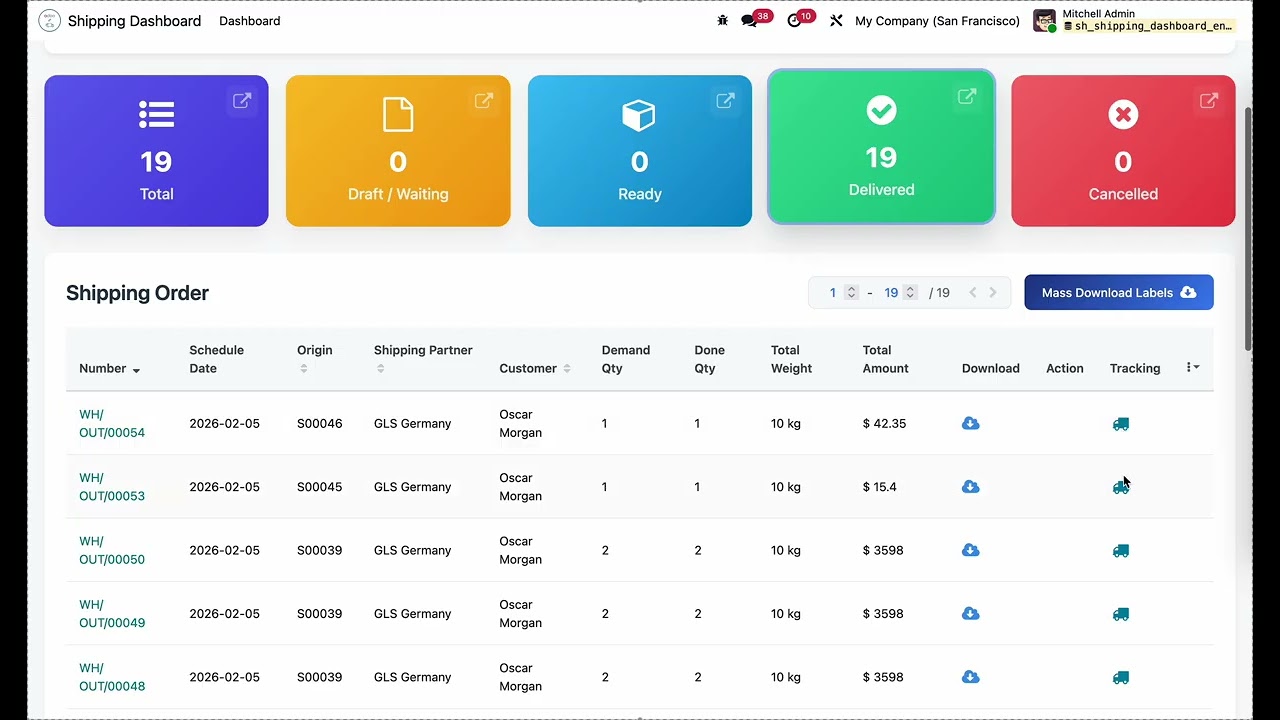This screenshot has height=720, width=1280.
Task: Open the column options dropdown in table header
Action: [1192, 368]
